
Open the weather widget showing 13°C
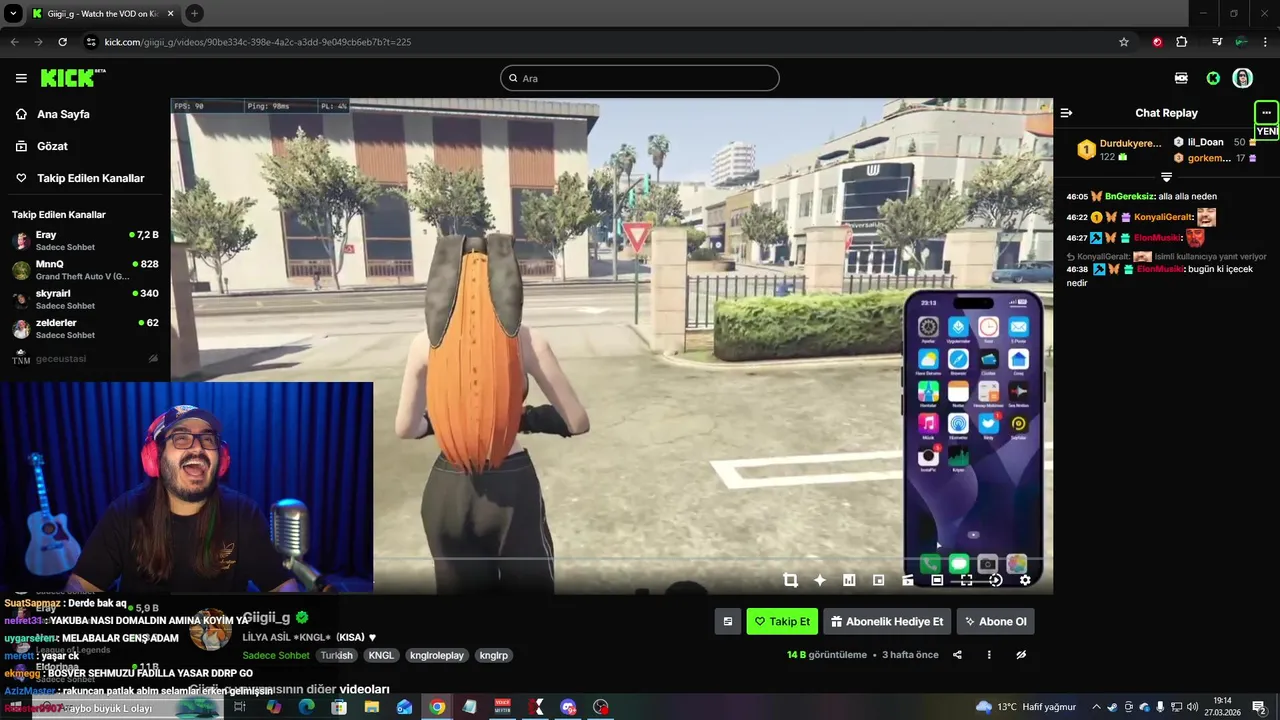(x=1027, y=707)
